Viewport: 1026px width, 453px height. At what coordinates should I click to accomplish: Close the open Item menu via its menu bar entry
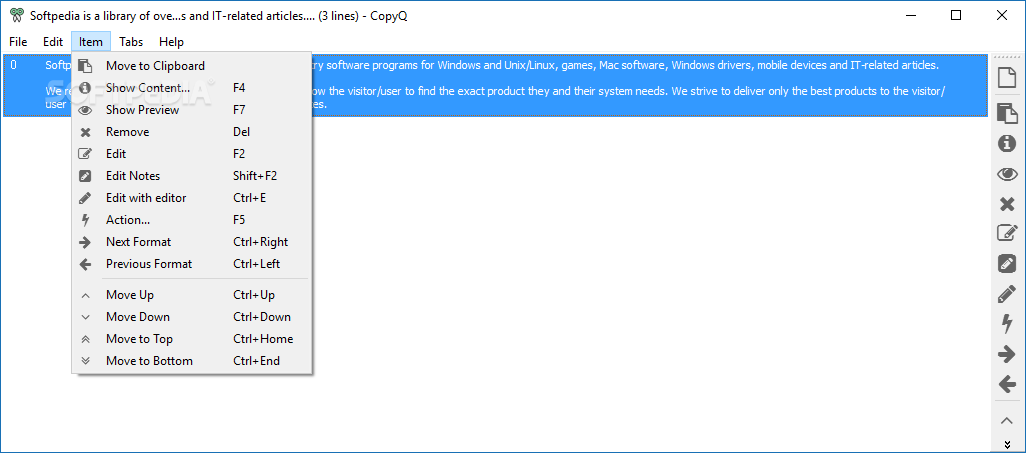click(91, 42)
